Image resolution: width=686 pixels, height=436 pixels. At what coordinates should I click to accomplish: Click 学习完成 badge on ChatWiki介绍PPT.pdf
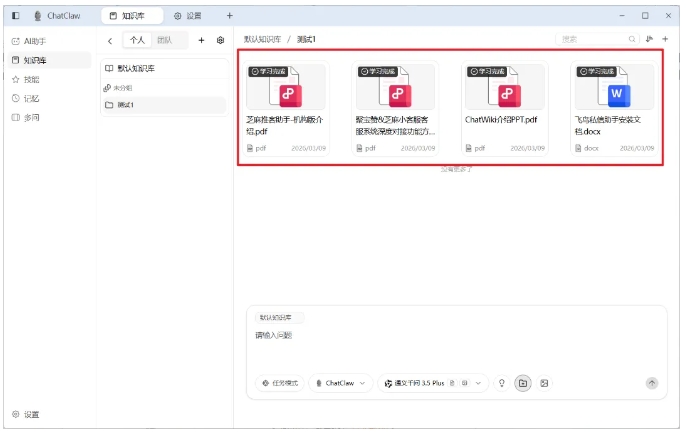point(487,71)
